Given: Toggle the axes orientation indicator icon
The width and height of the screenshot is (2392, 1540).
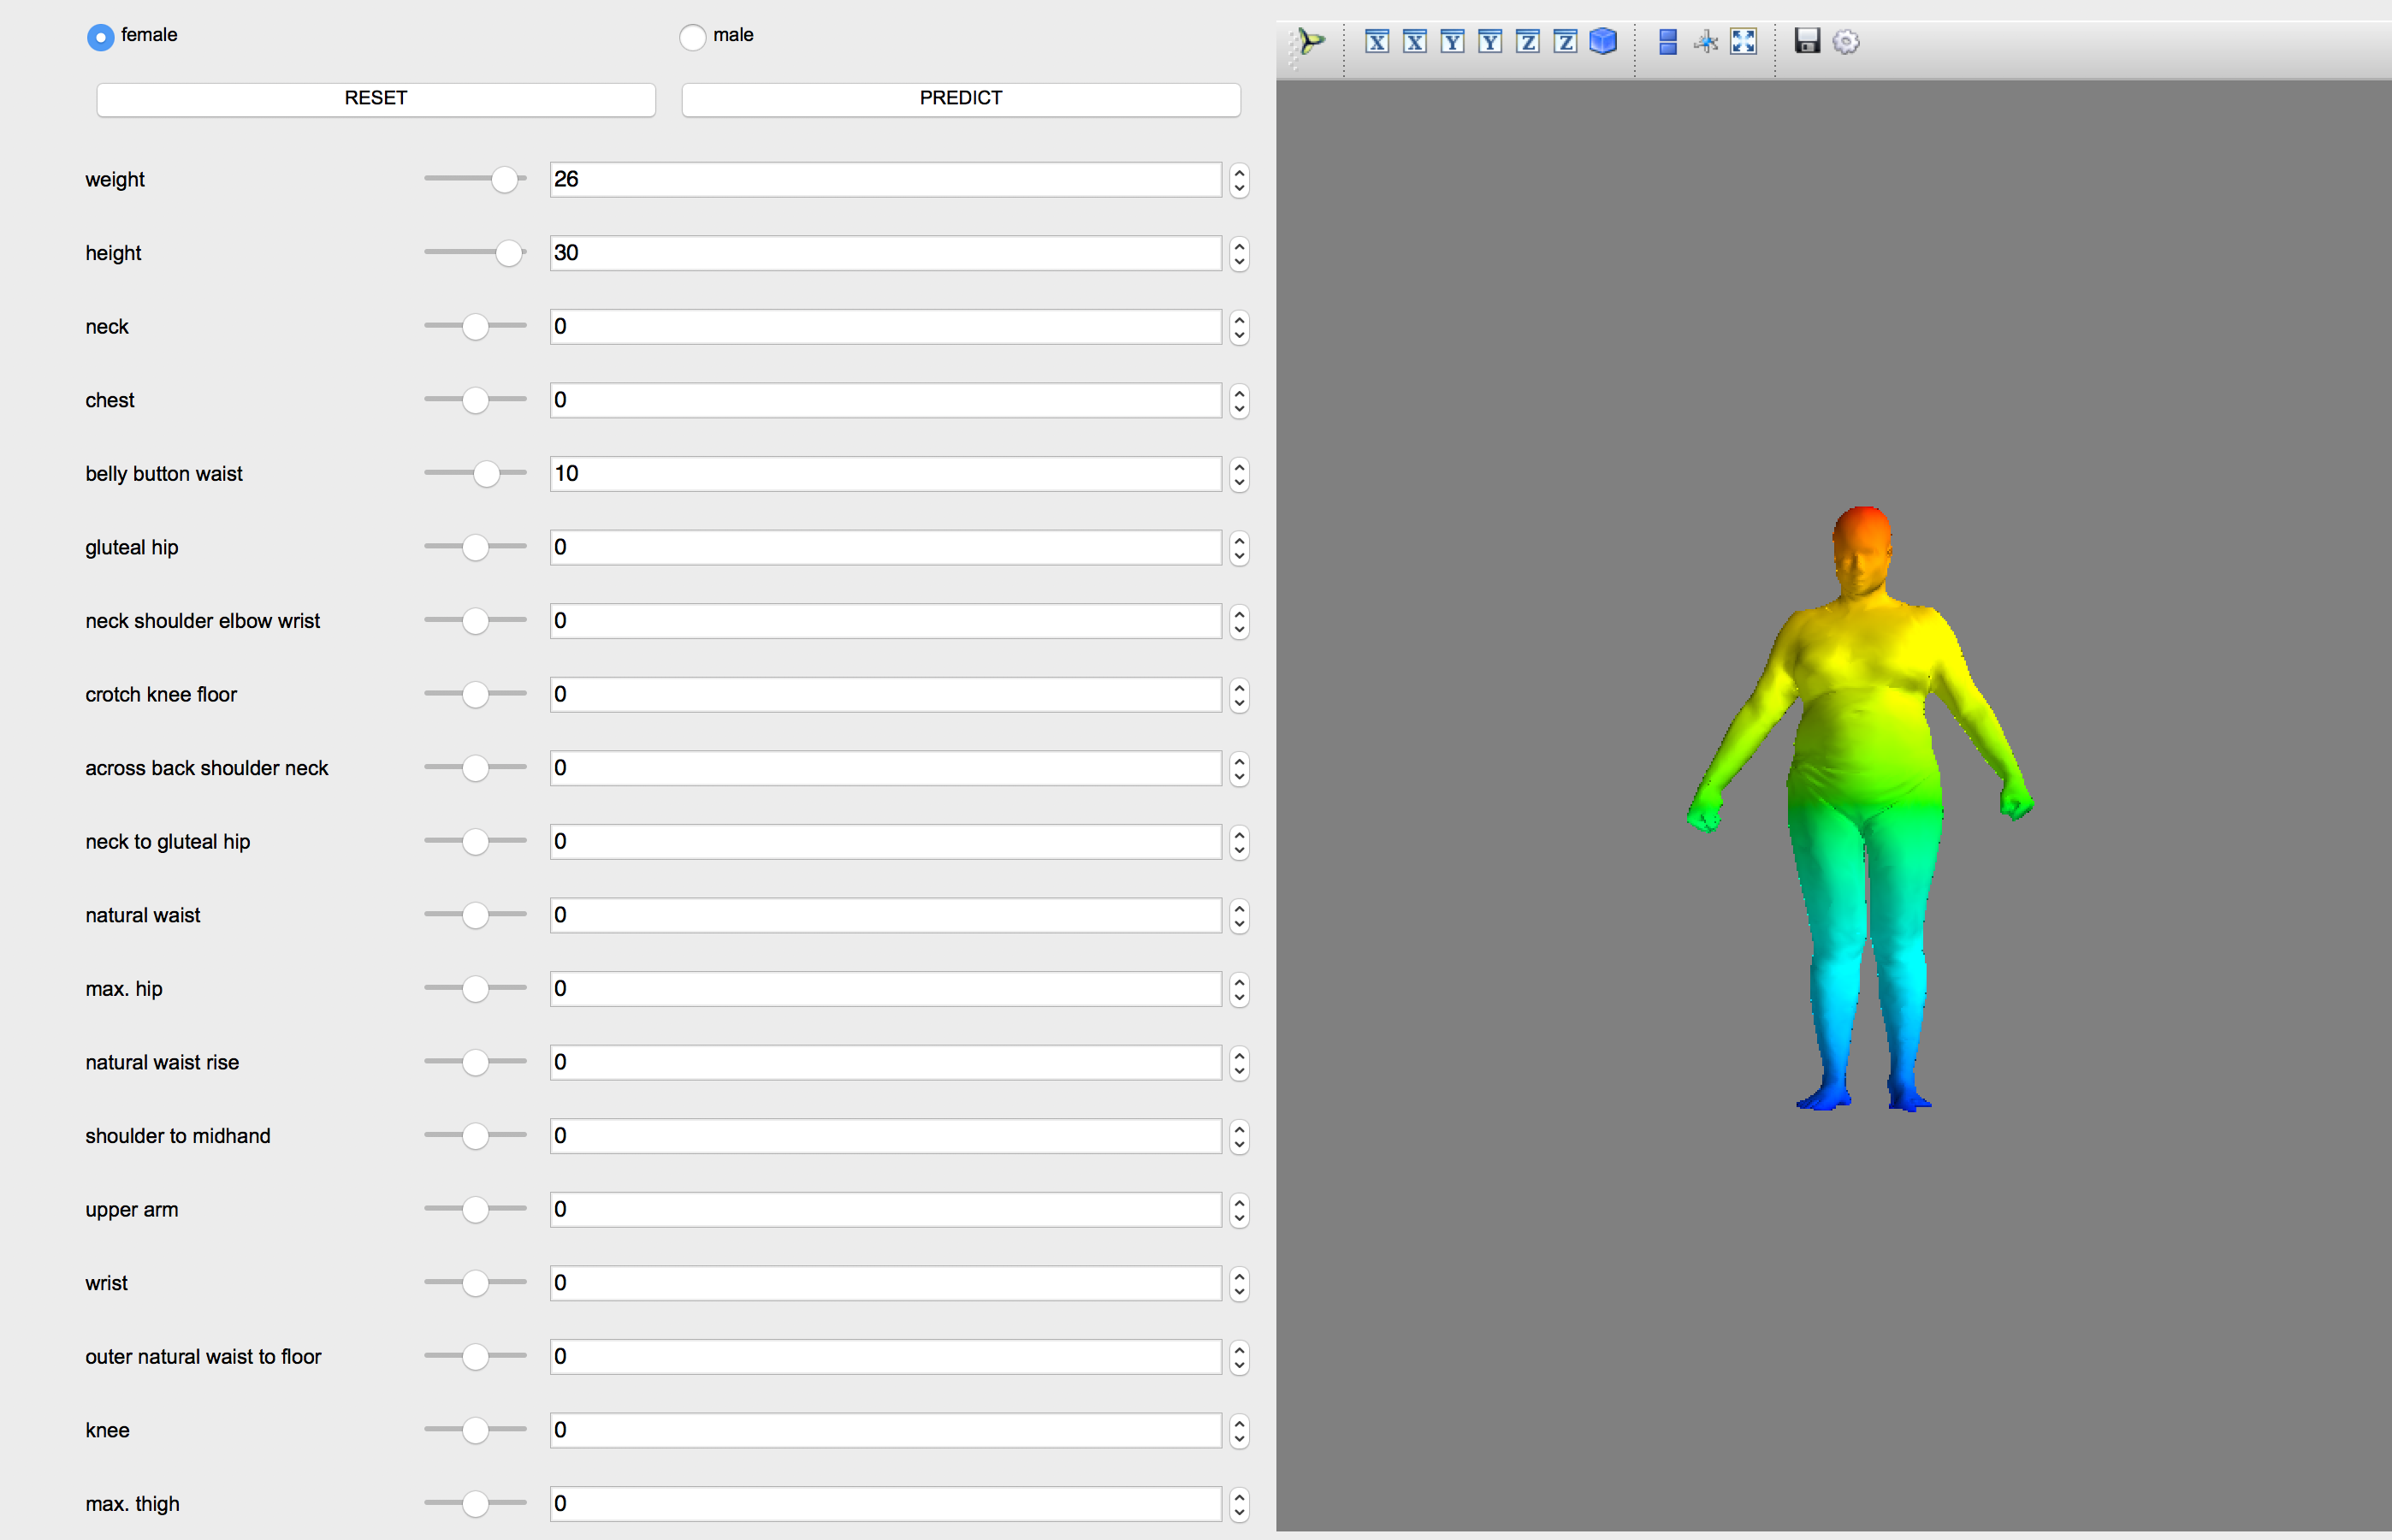Looking at the screenshot, I should 1706,42.
